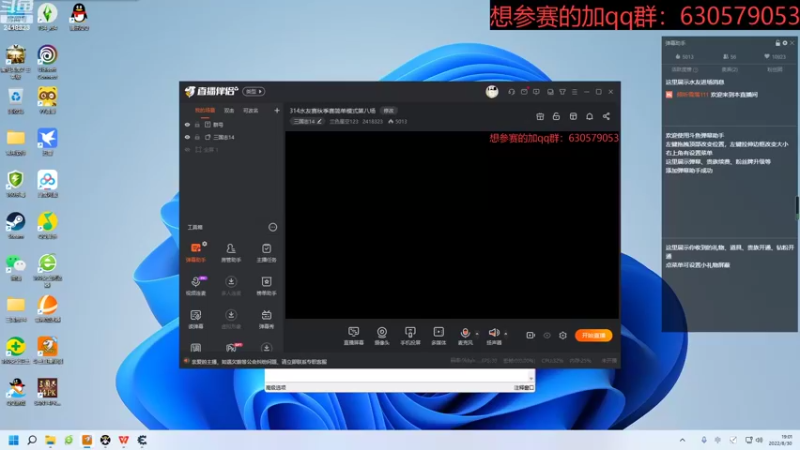Open WPS icon on taskbar

123,440
